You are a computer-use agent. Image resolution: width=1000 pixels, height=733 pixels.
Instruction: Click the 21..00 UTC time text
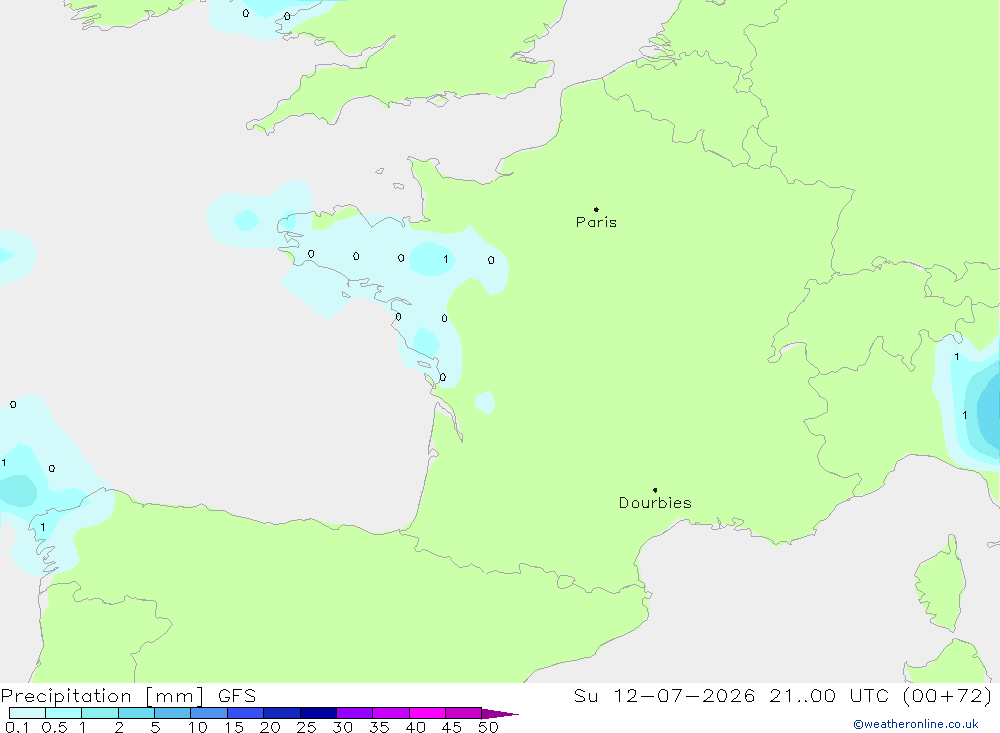[829, 696]
